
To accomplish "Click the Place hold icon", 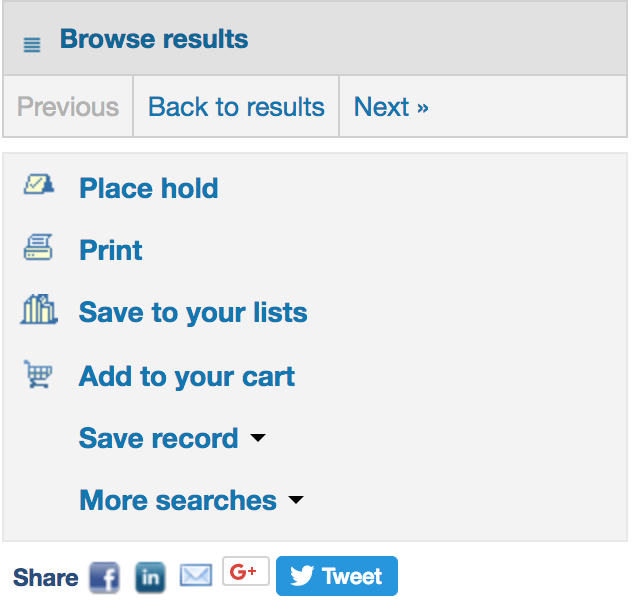I will [39, 185].
